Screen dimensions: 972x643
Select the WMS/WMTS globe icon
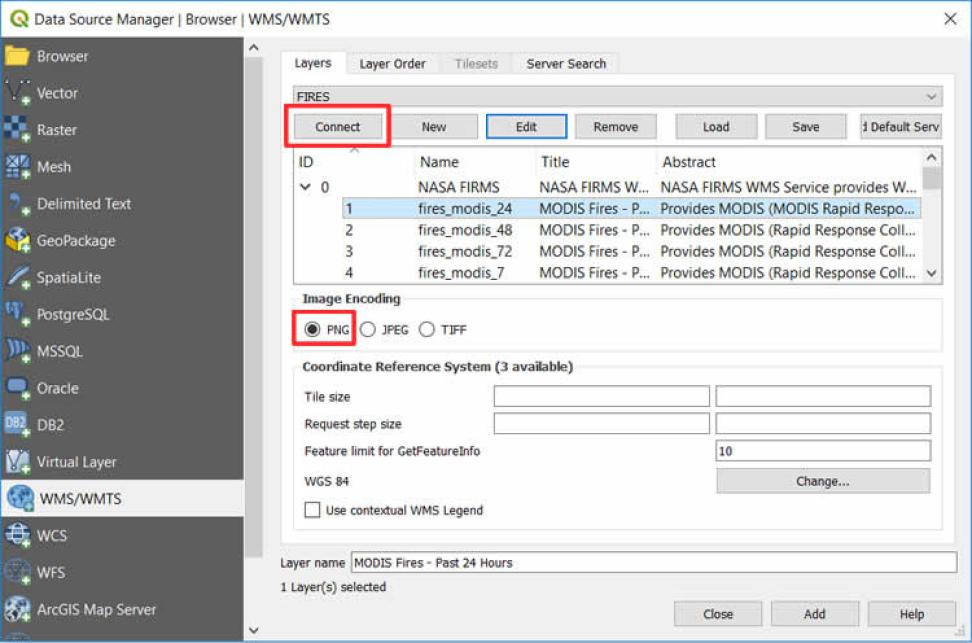coord(20,499)
